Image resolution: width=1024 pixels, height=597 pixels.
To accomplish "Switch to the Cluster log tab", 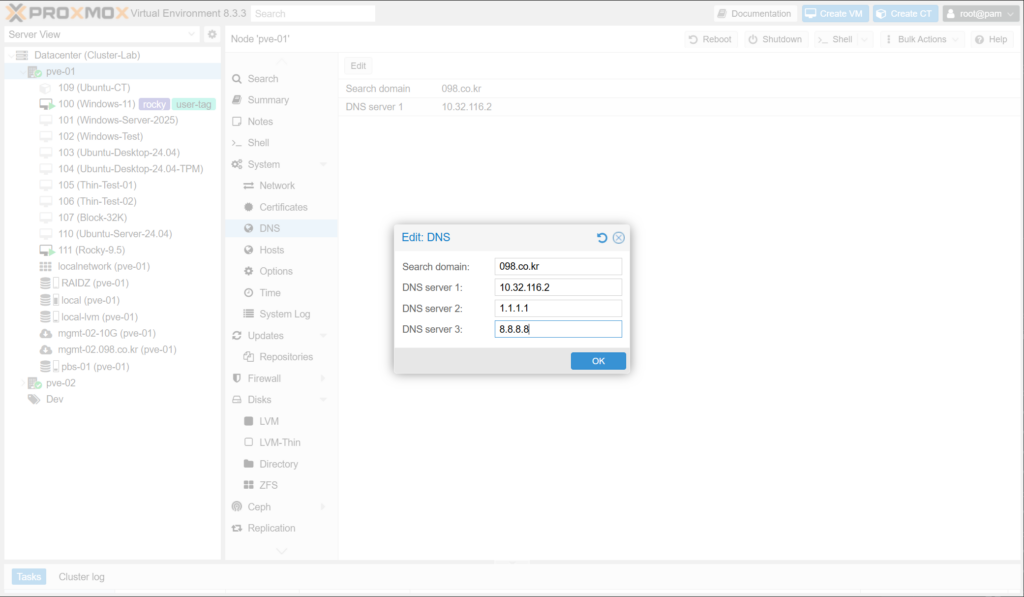I will click(81, 577).
